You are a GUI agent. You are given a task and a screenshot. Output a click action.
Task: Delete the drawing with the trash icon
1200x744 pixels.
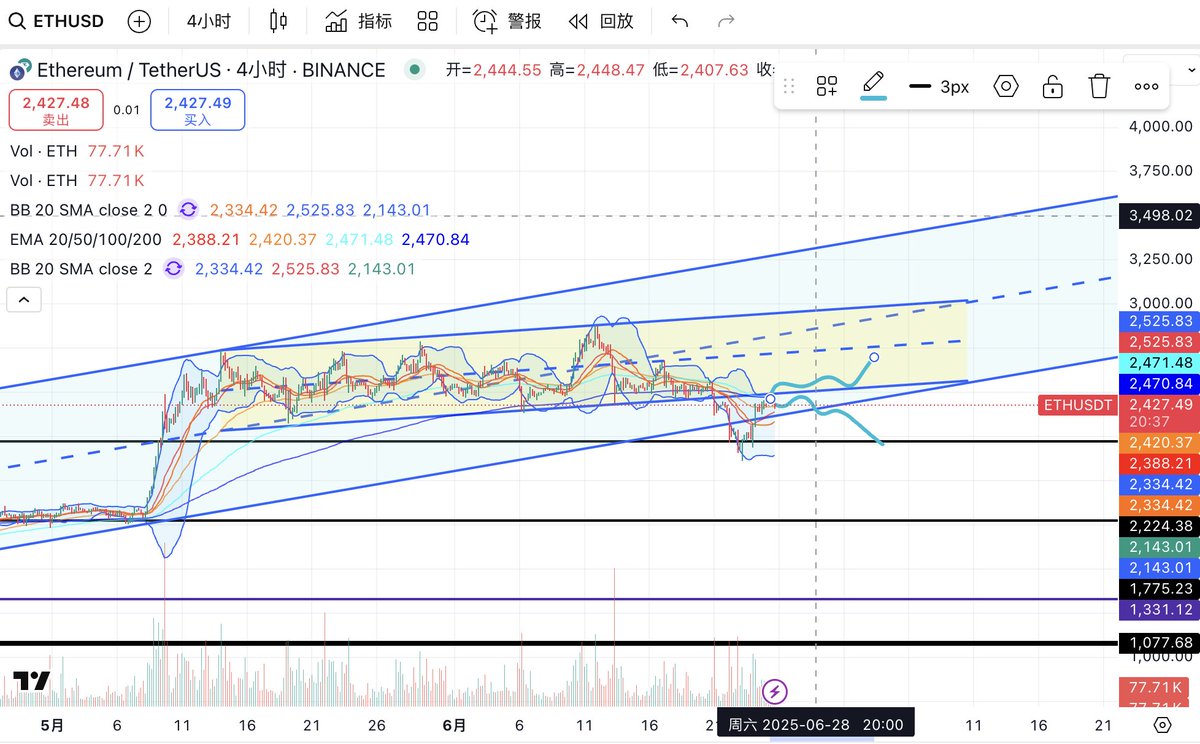pos(1100,86)
